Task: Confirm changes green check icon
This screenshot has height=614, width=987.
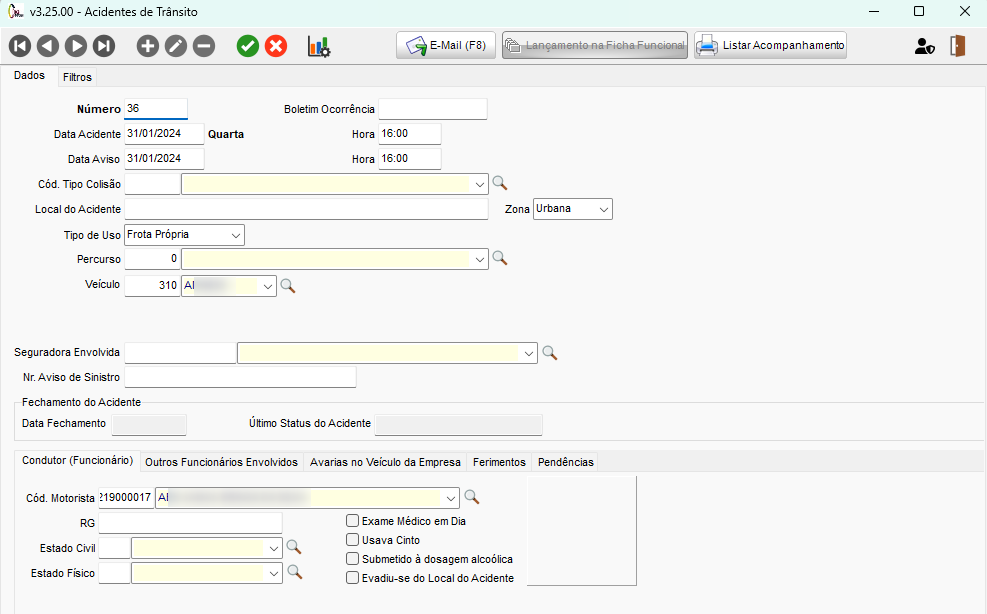Action: pos(248,46)
